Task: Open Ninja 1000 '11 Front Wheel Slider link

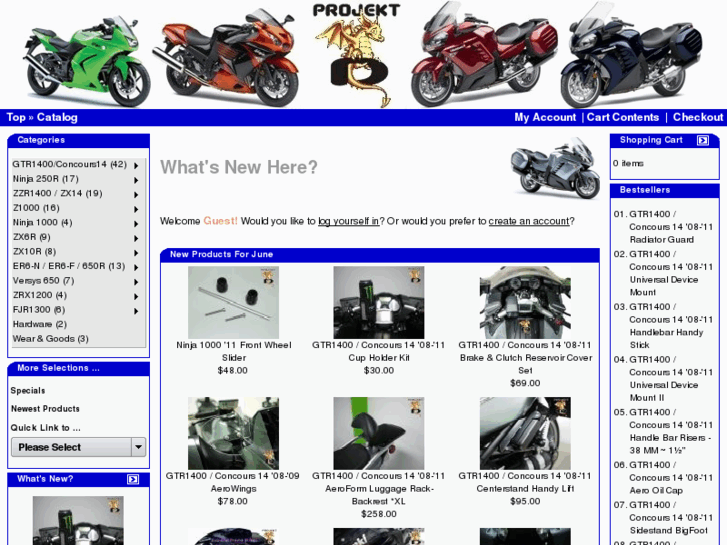Action: (234, 351)
